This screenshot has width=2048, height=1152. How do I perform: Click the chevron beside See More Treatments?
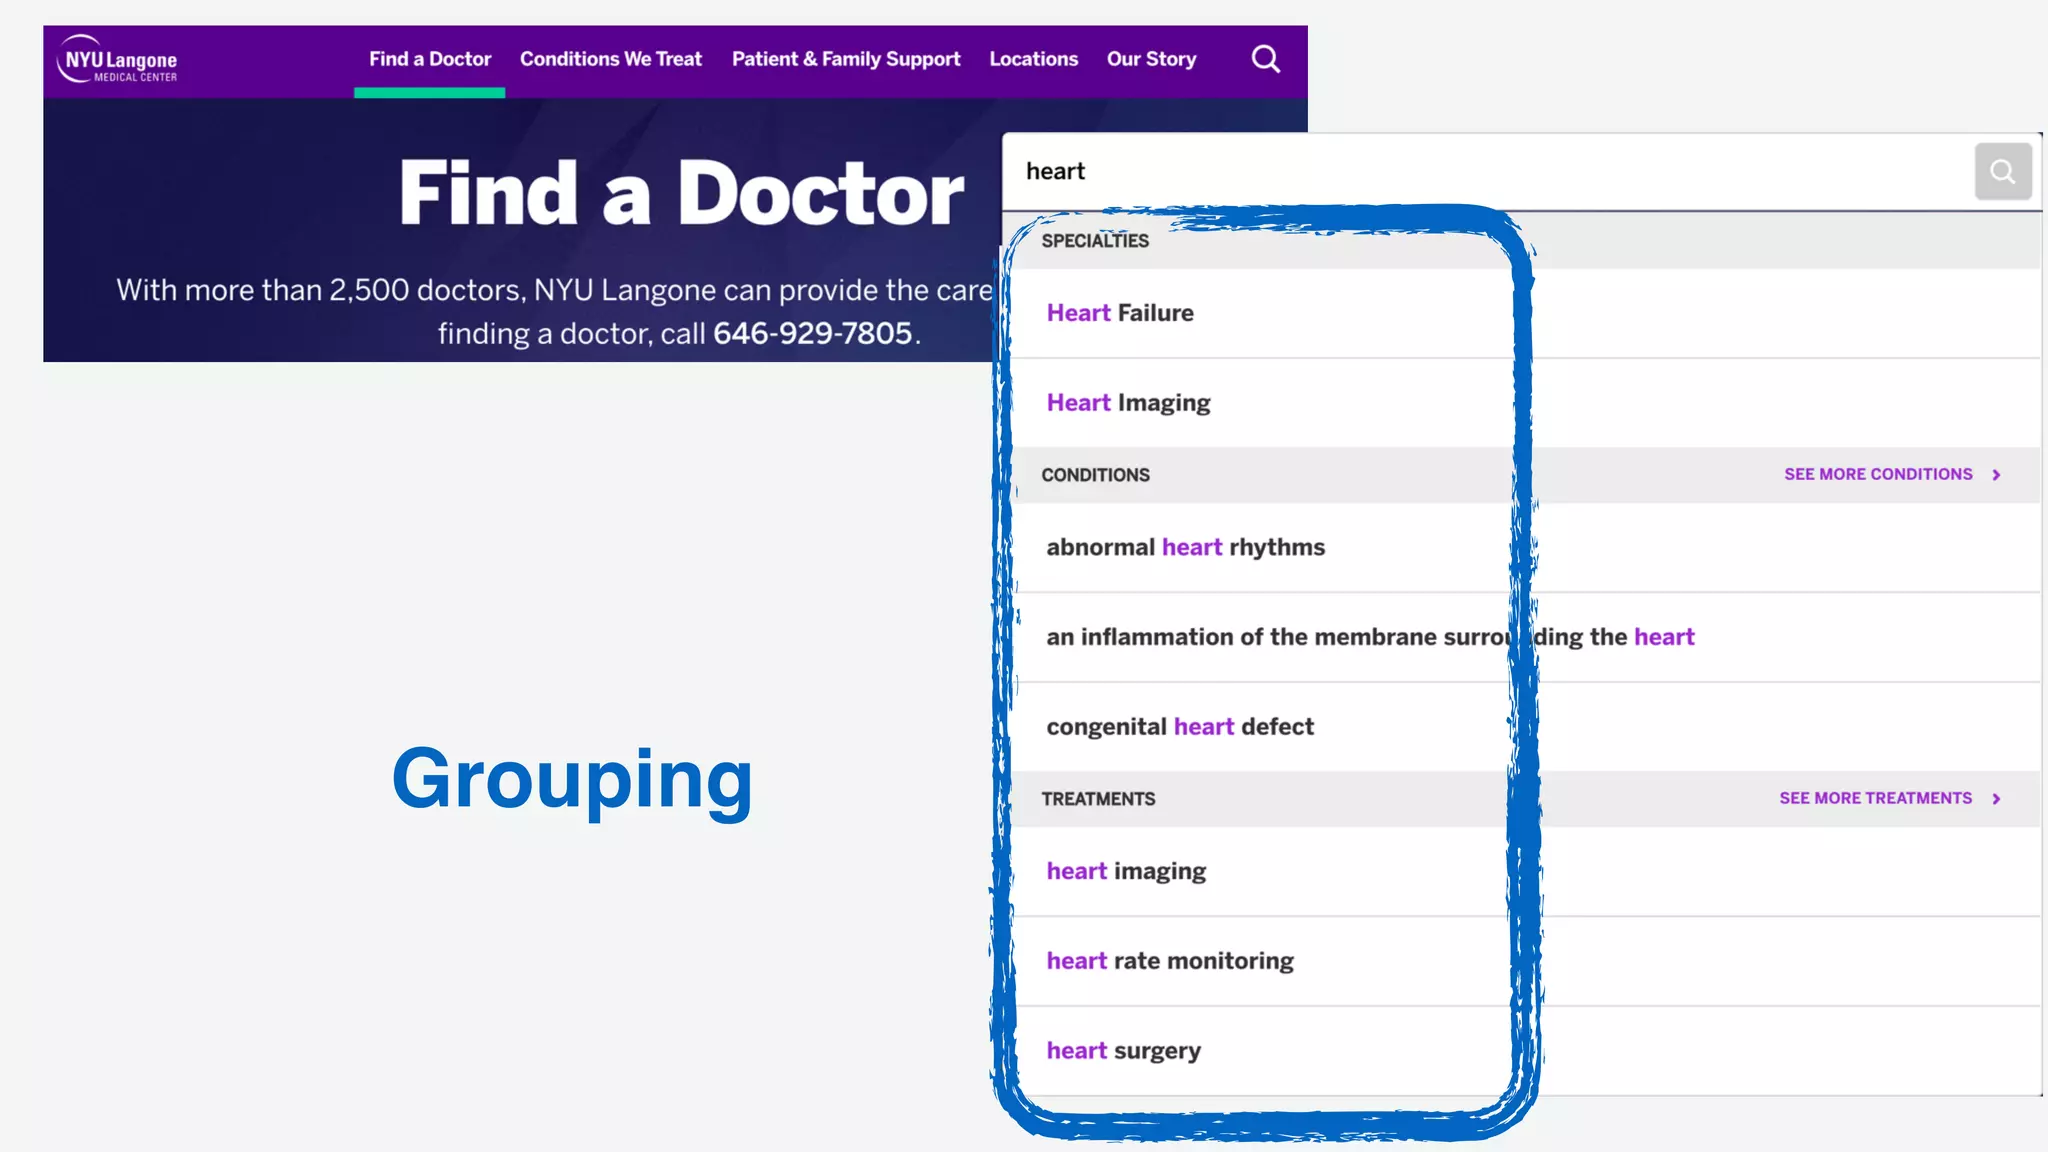tap(1996, 799)
